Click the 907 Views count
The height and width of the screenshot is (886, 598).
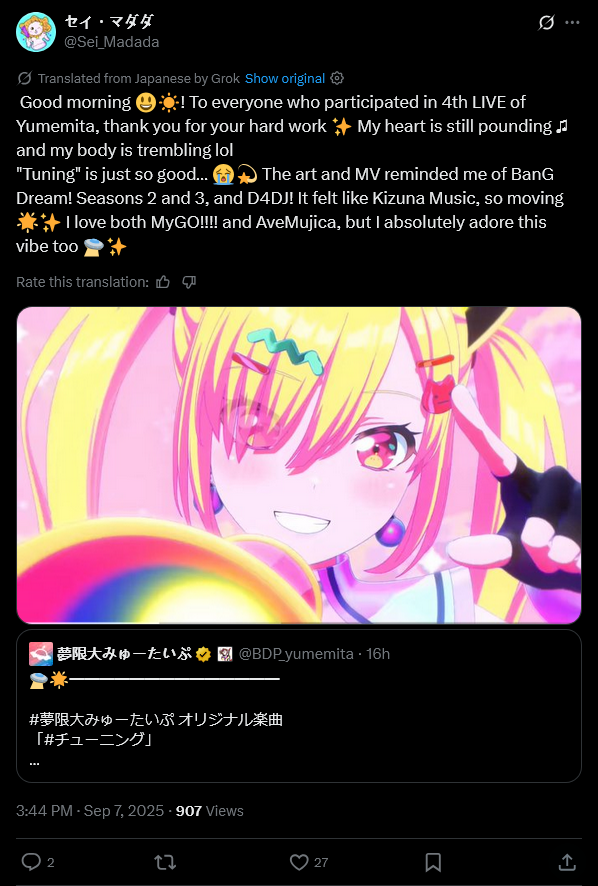[210, 811]
